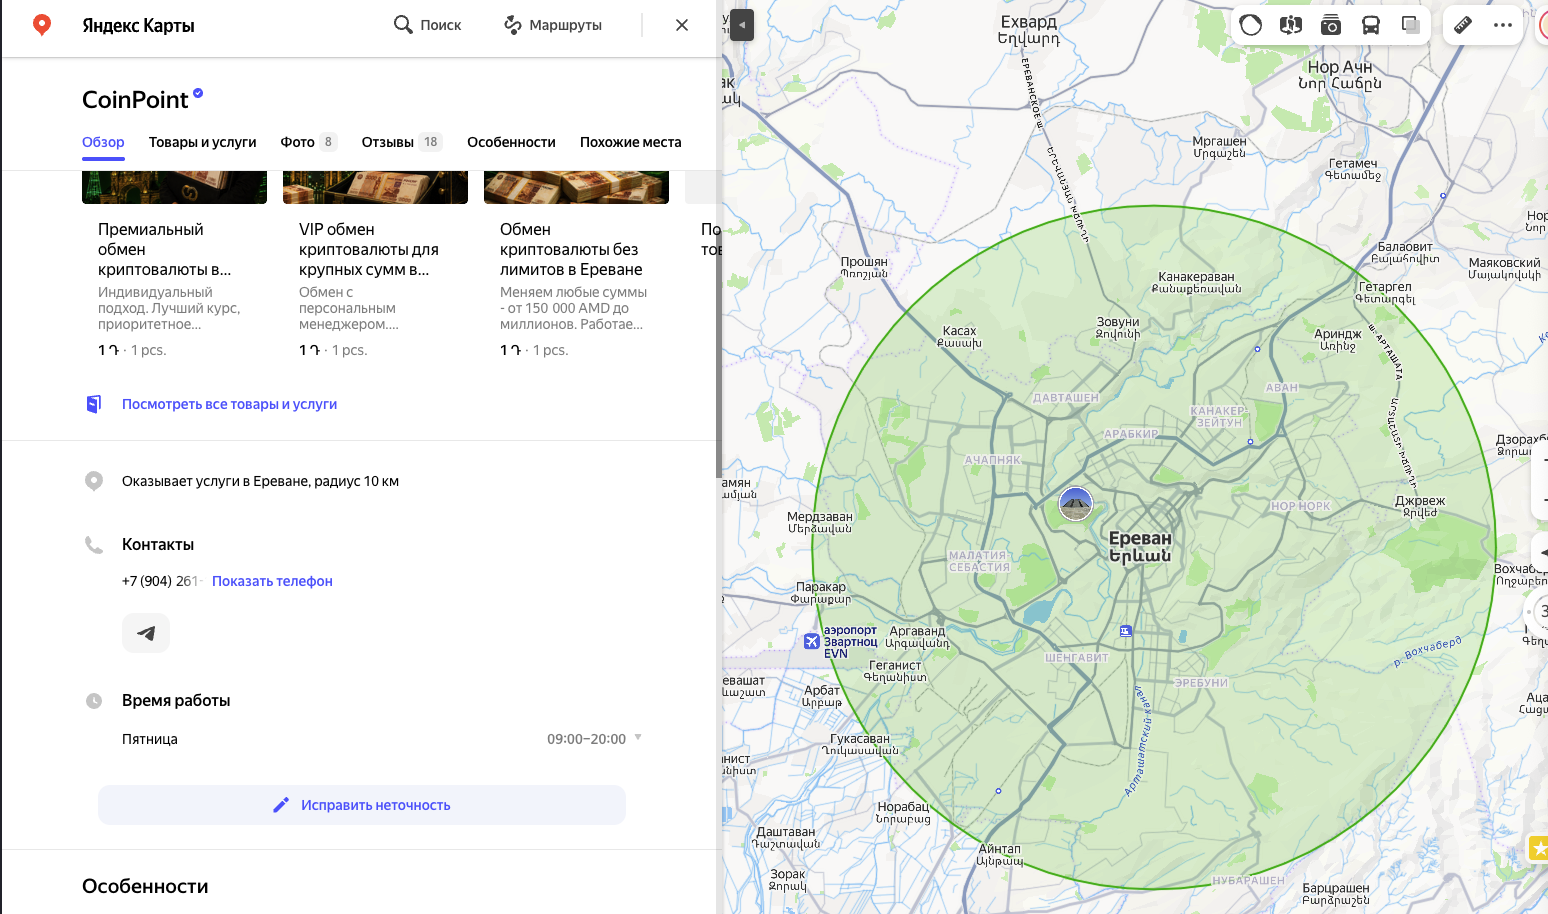
Task: Click Посмотреть все товары и услуги link
Action: pyautogui.click(x=229, y=404)
